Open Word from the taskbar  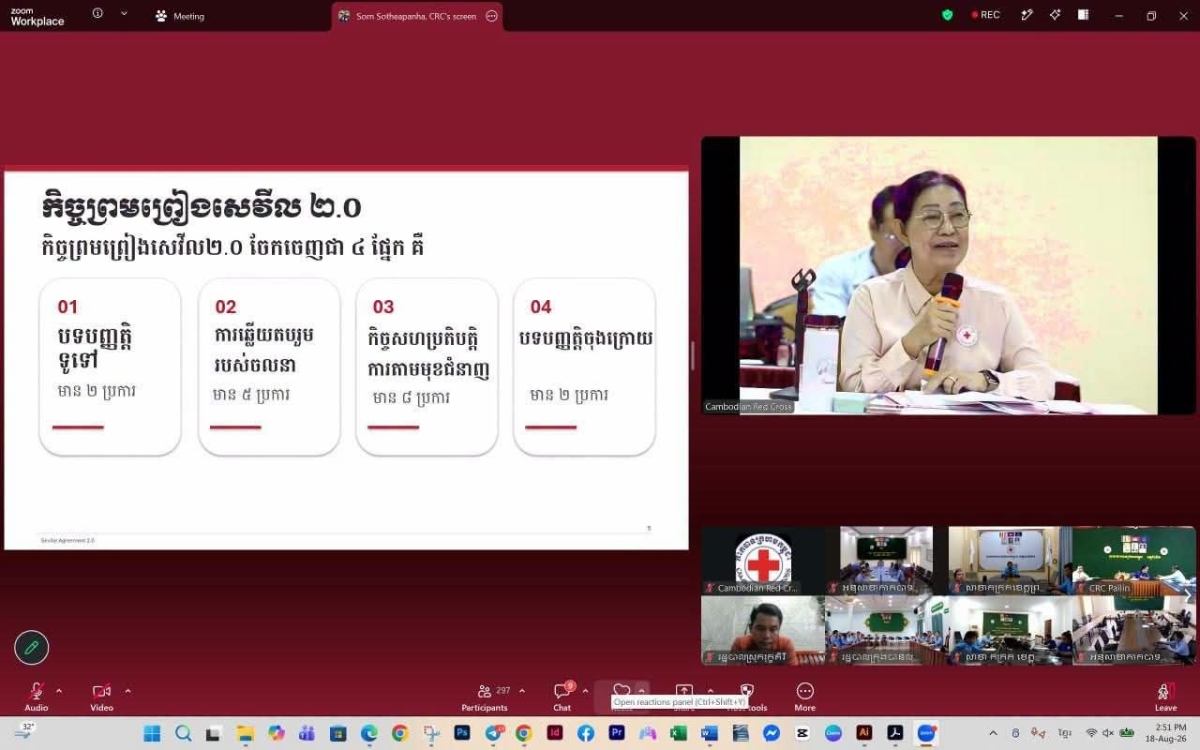point(709,733)
